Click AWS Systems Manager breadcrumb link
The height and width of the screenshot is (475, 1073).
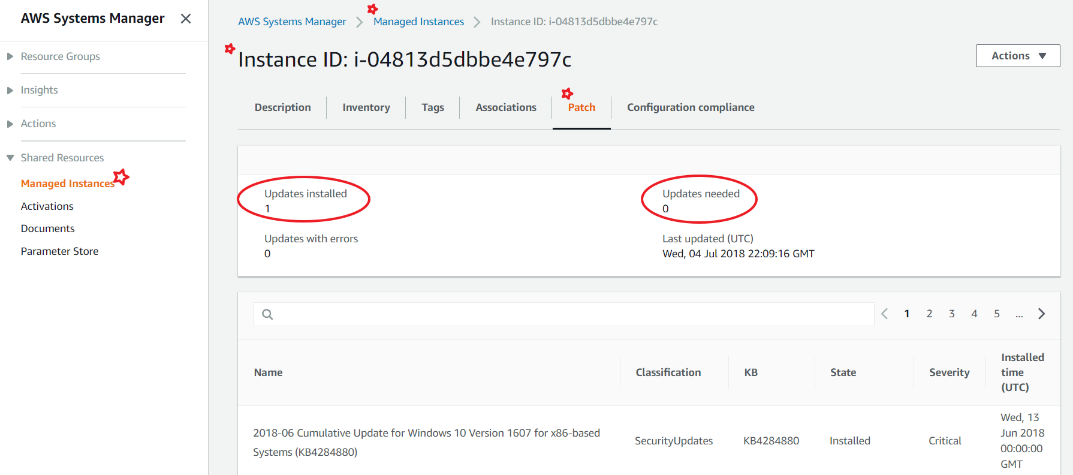click(292, 21)
